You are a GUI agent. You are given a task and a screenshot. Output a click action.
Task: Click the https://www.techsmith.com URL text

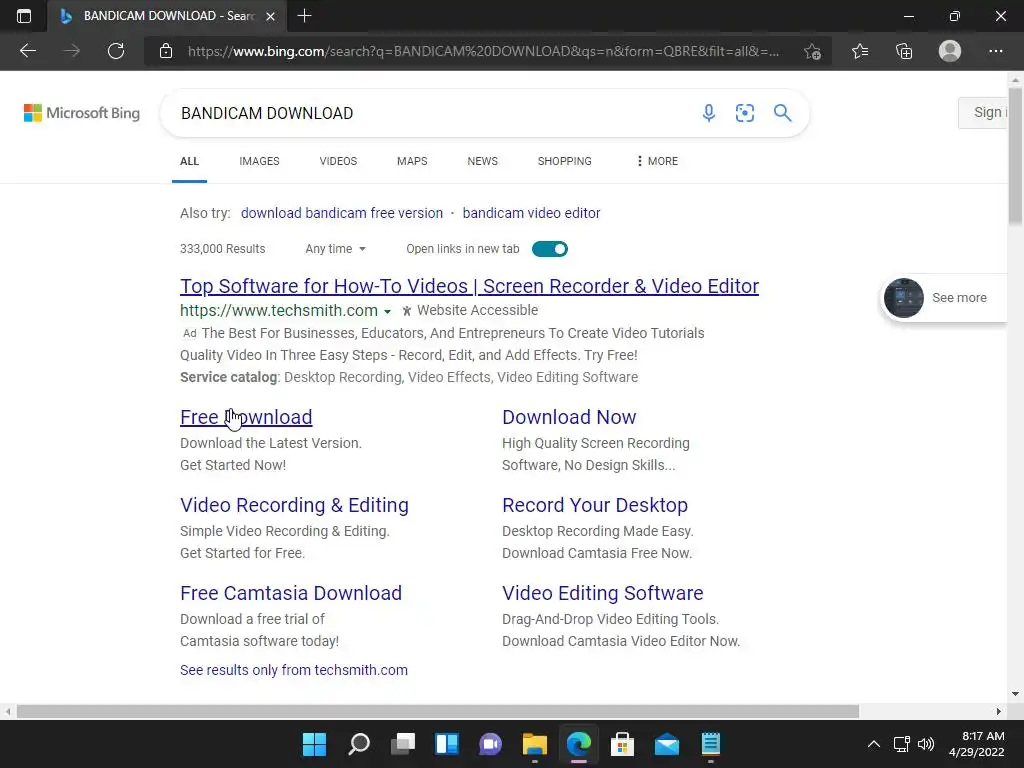(279, 310)
